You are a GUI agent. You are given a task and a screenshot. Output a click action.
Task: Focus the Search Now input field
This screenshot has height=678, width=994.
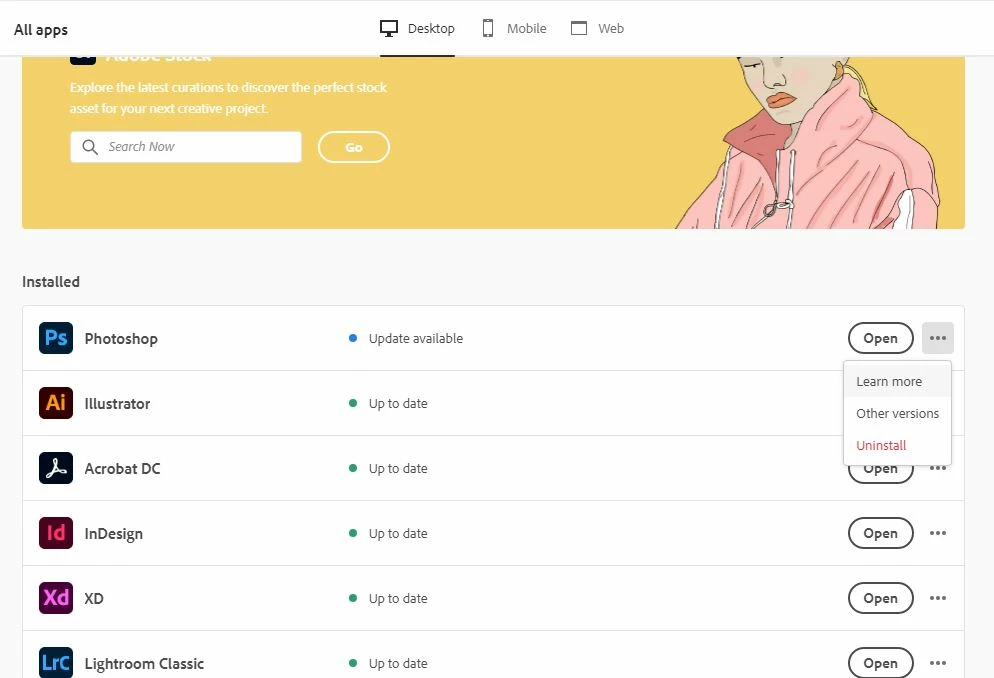[x=186, y=147]
